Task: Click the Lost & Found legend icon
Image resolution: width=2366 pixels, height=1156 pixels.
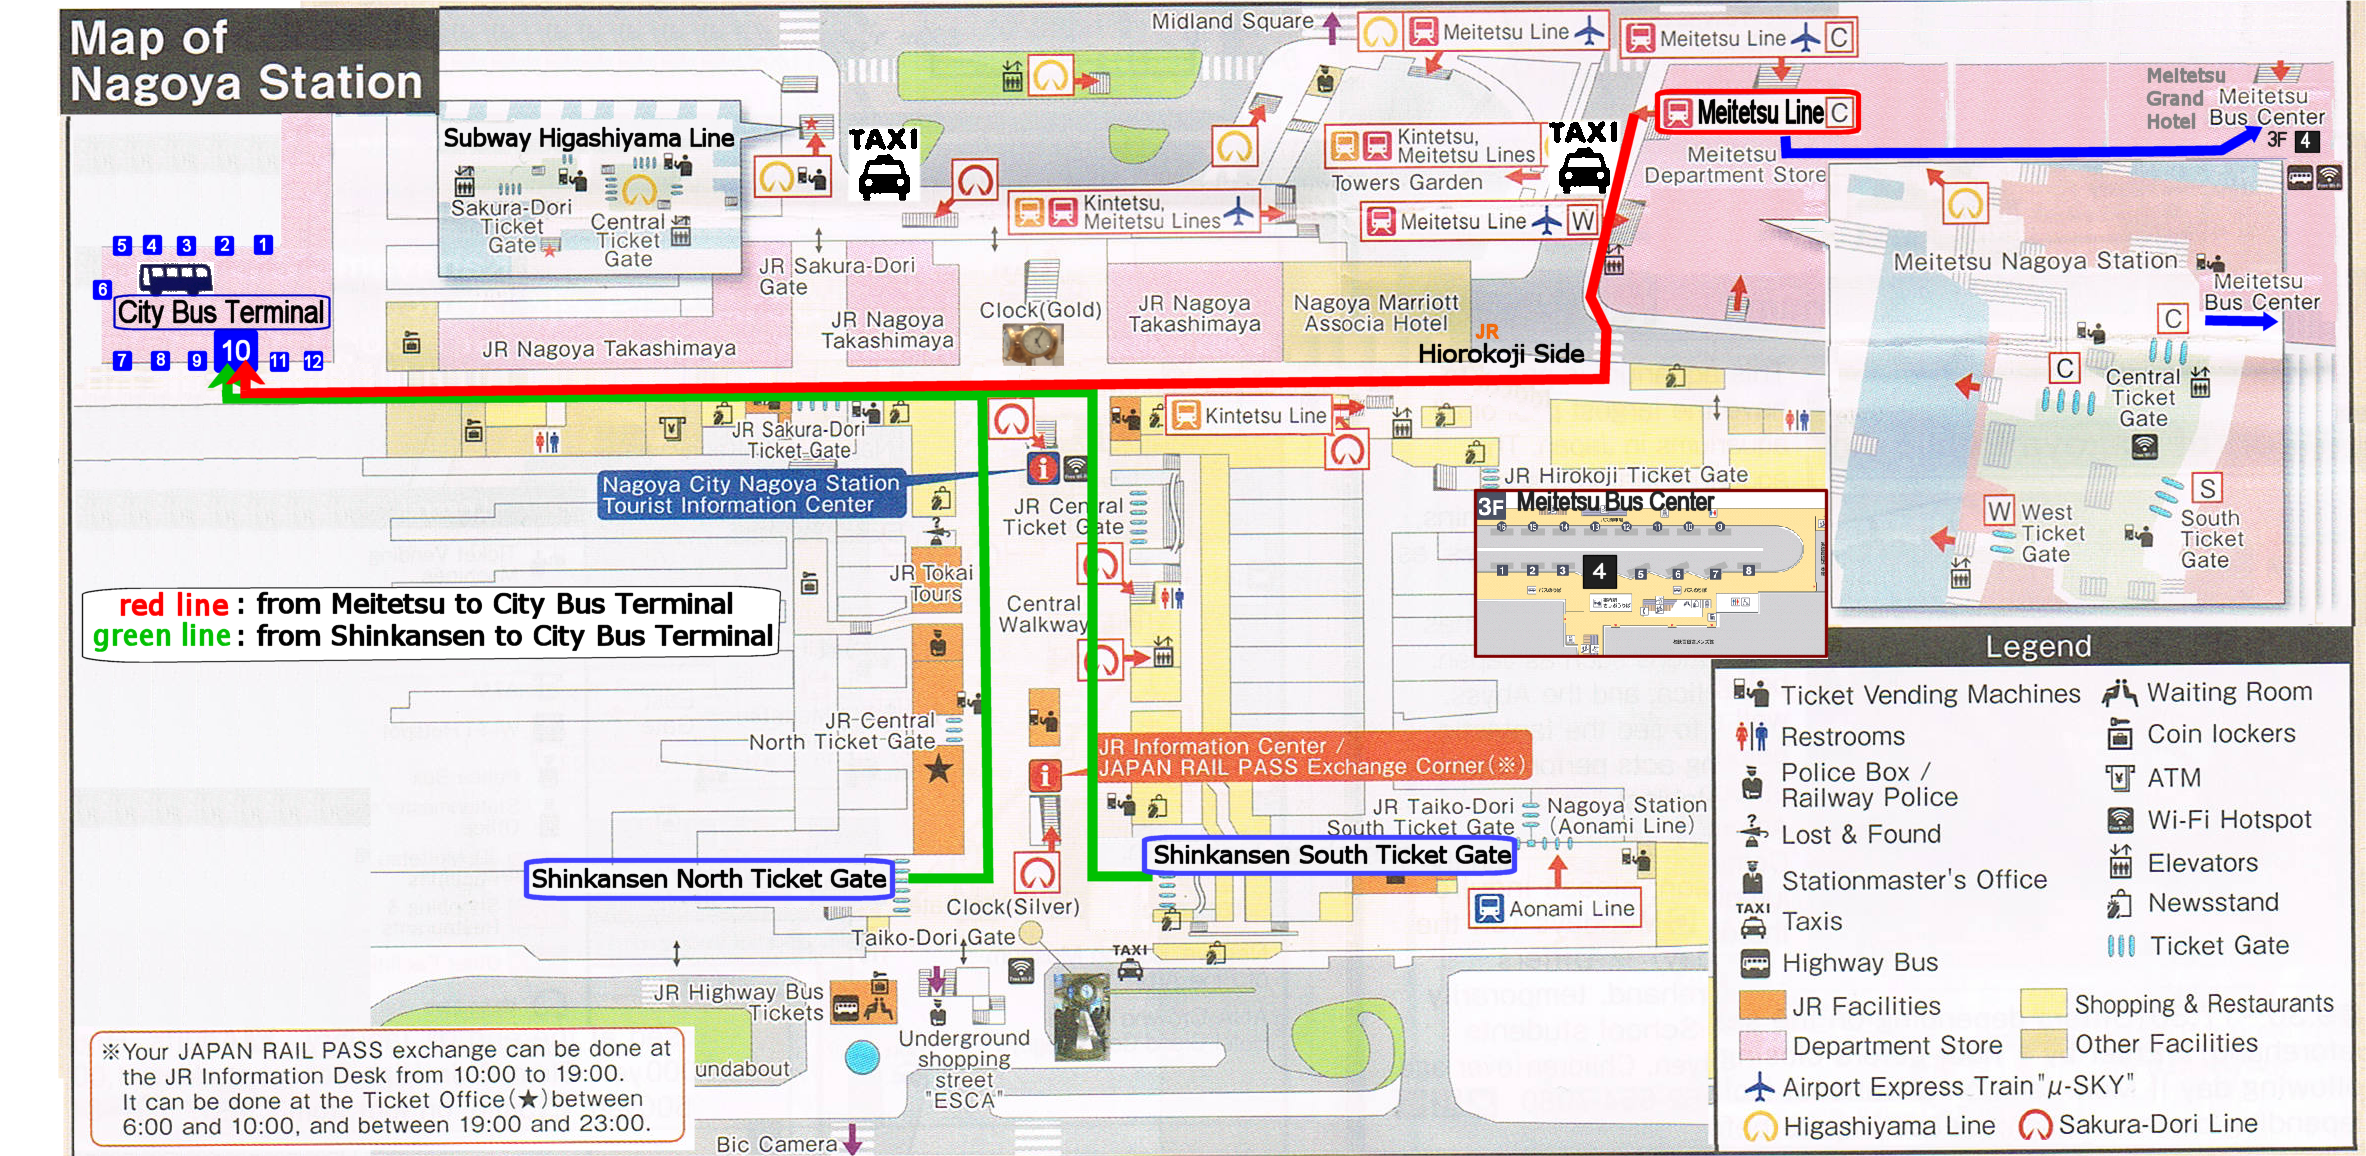Action: point(1752,831)
